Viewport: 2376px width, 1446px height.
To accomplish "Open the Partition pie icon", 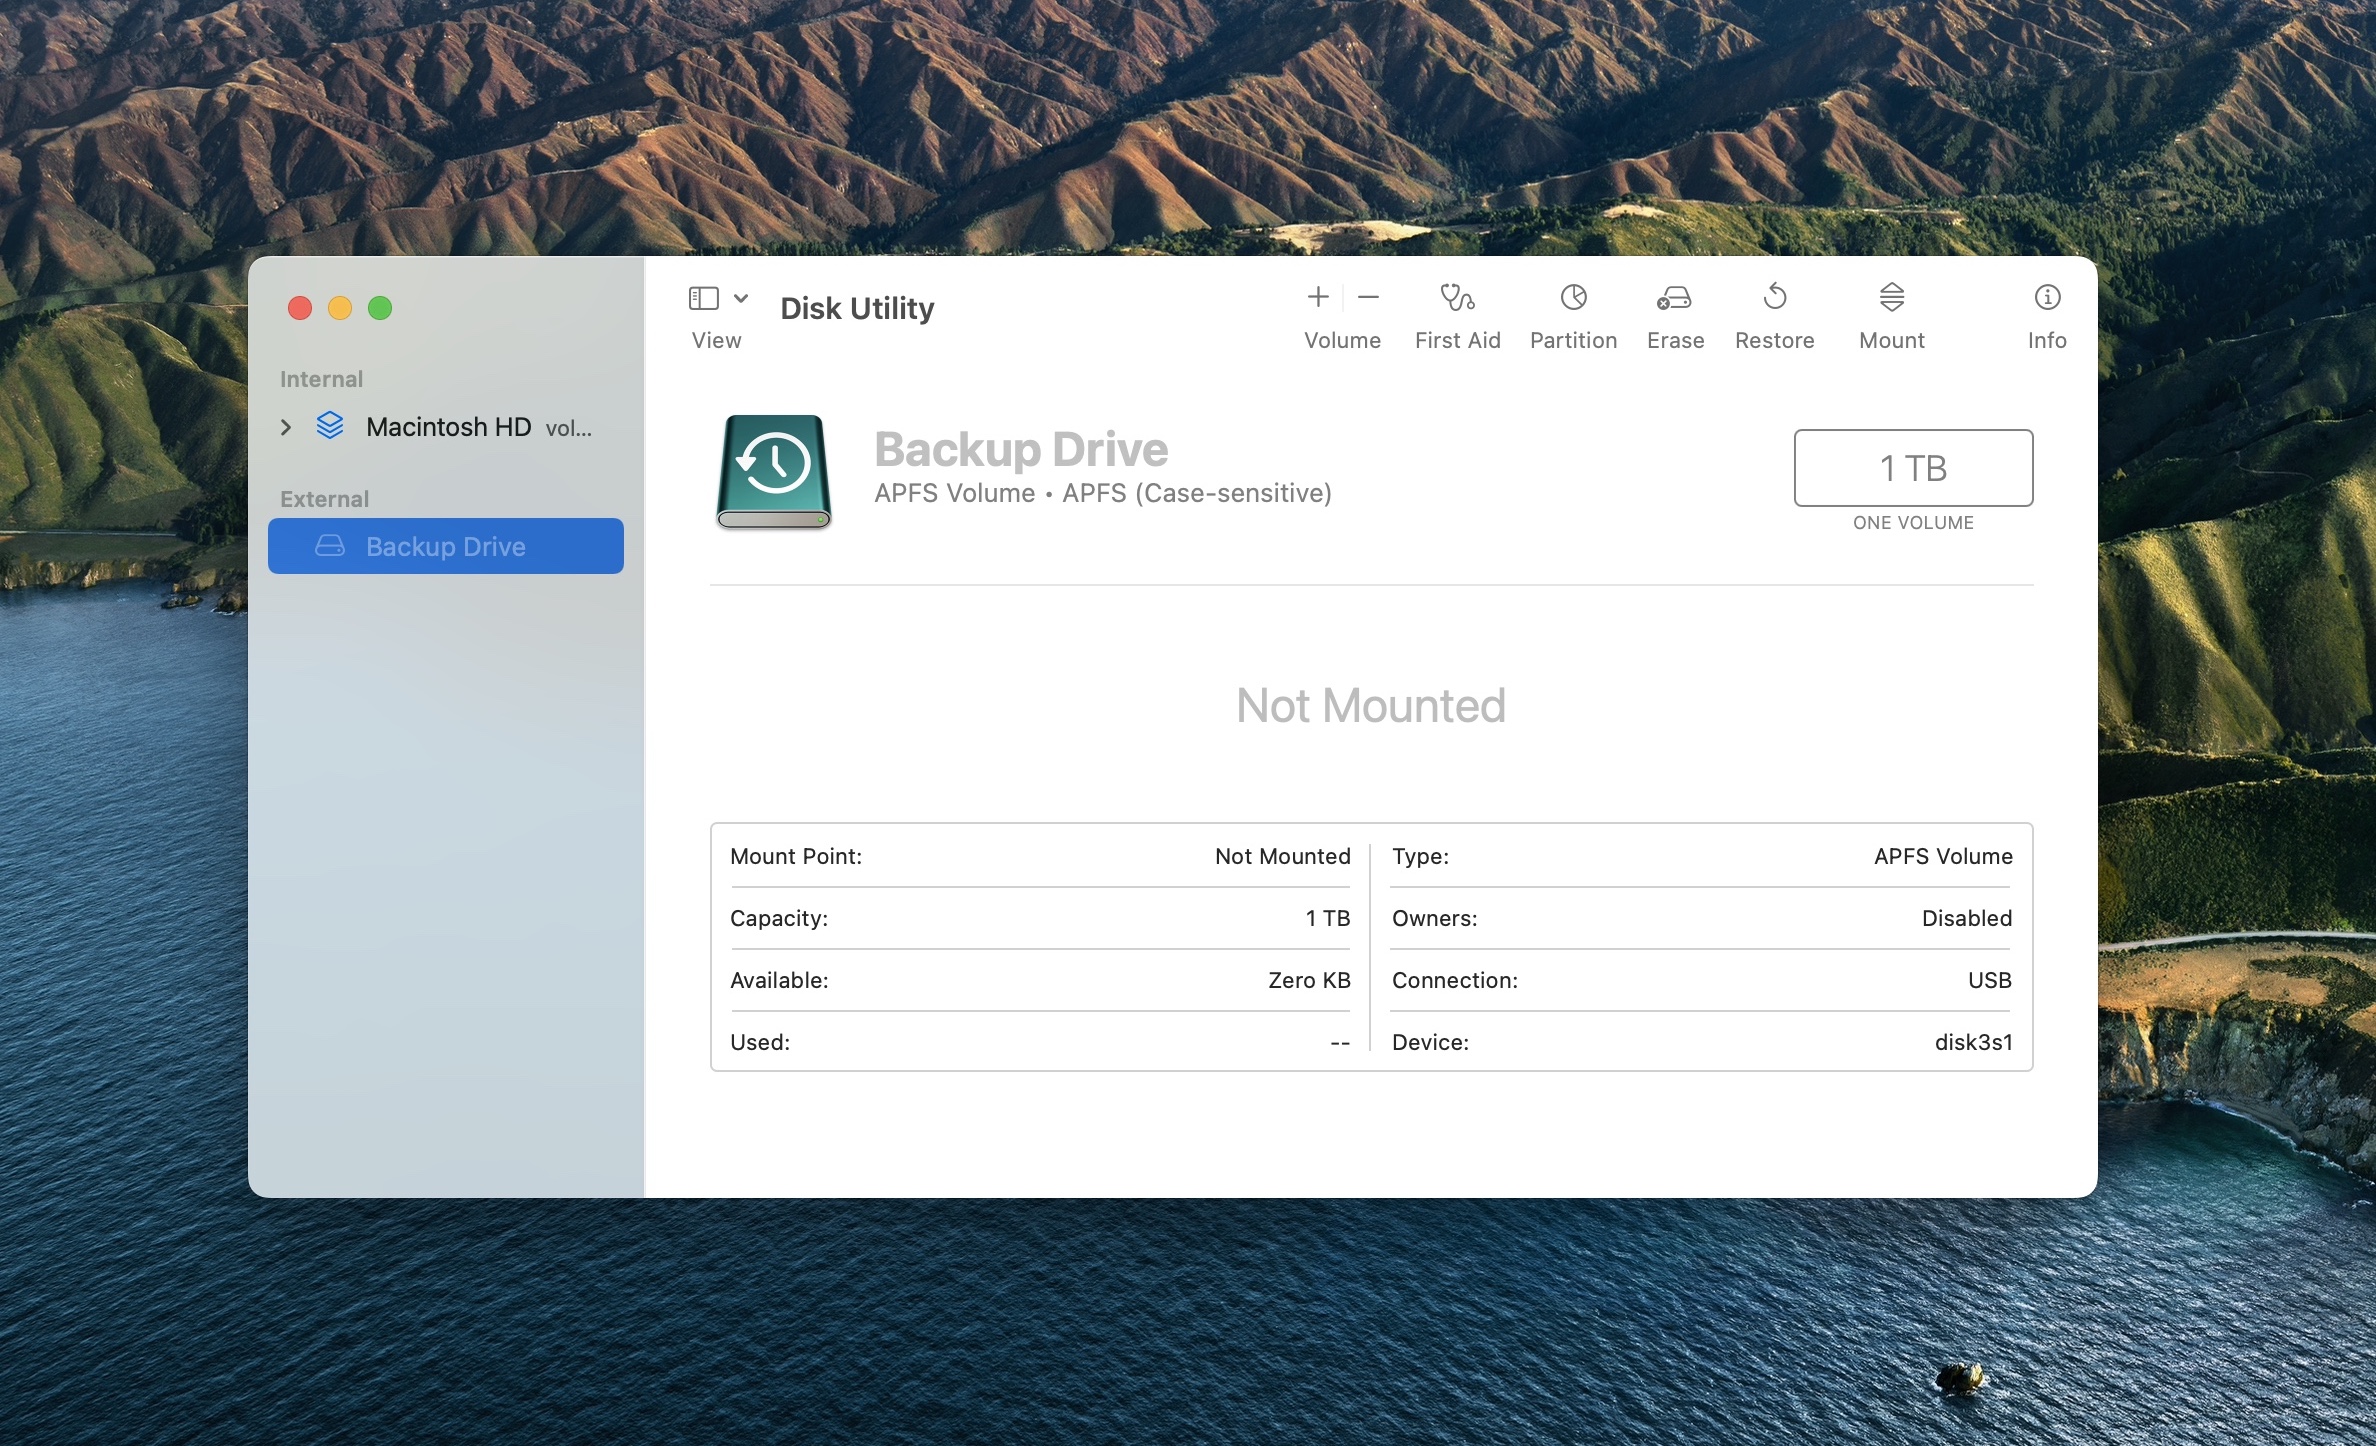I will [x=1573, y=297].
